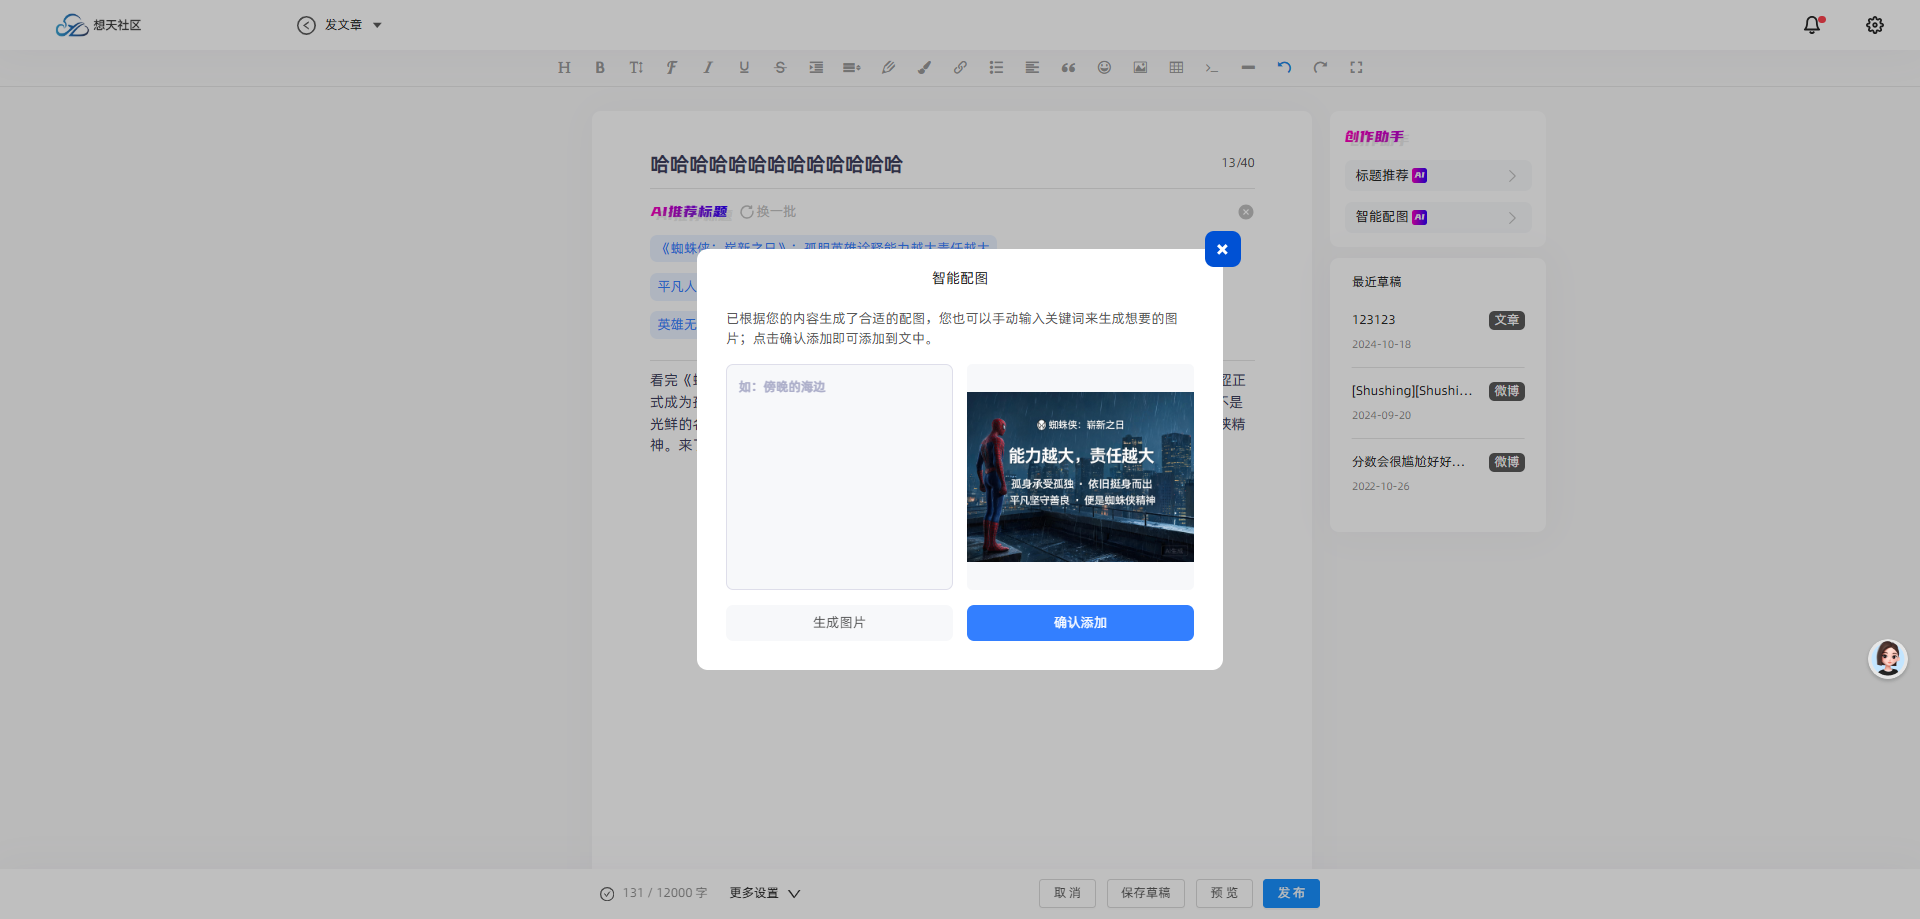The width and height of the screenshot is (1920, 919).
Task: Select the background color brush icon
Action: coord(924,67)
